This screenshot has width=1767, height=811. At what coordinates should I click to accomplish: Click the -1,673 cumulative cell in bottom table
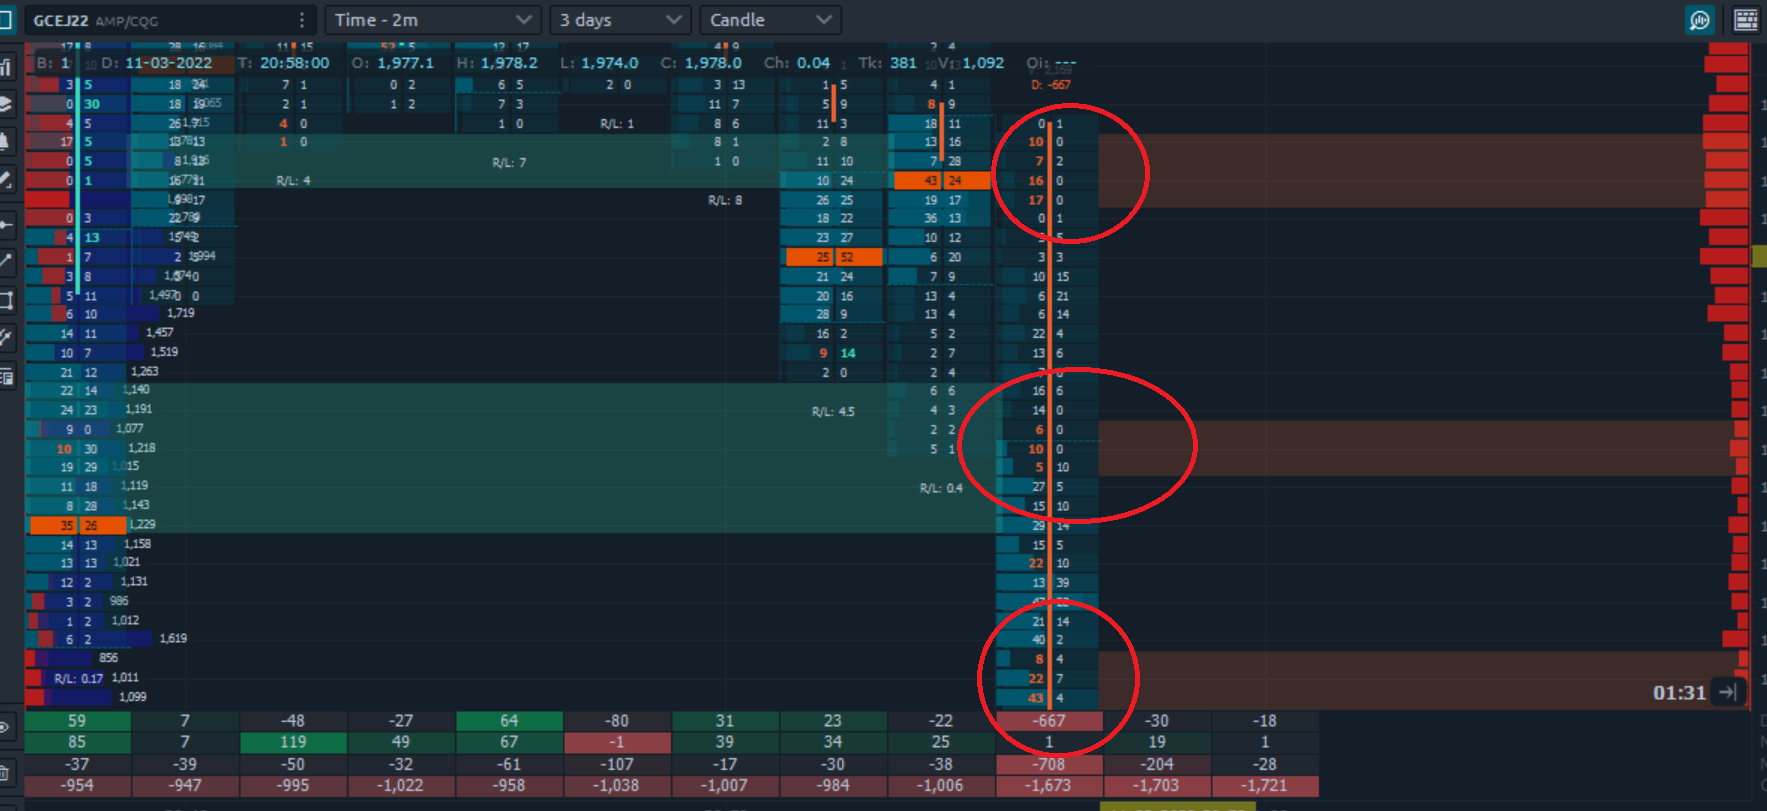point(1049,786)
